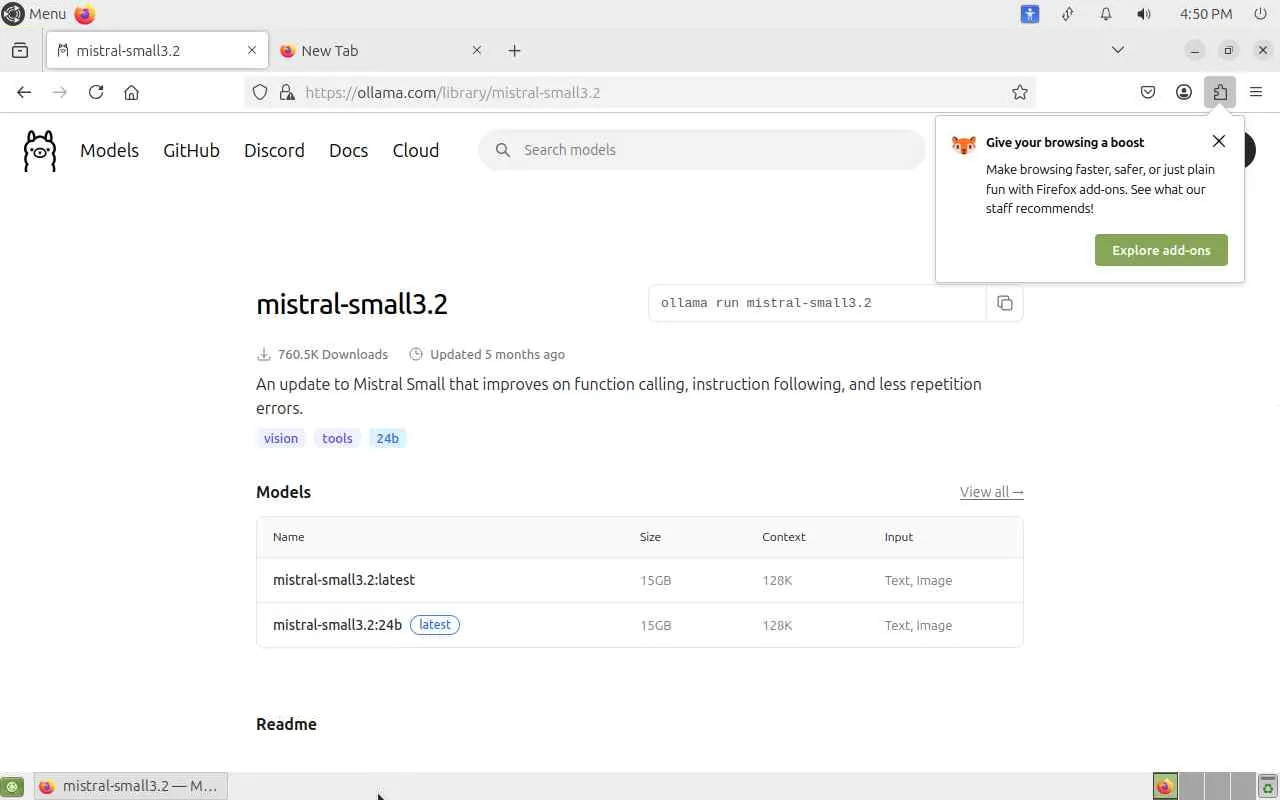Click the Search models field
Image resolution: width=1280 pixels, height=800 pixels.
click(x=700, y=150)
